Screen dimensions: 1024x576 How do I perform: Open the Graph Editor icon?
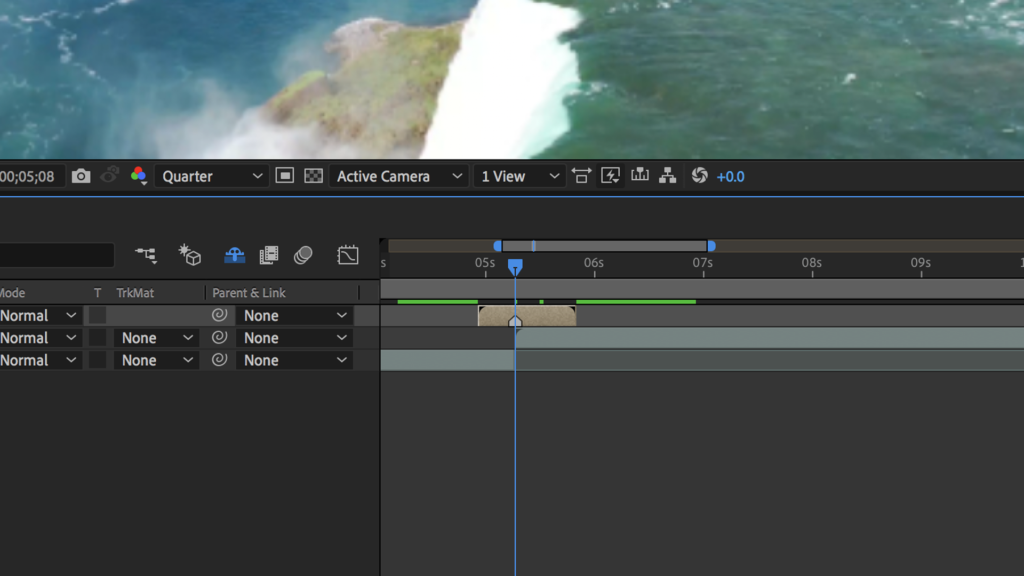tap(348, 255)
